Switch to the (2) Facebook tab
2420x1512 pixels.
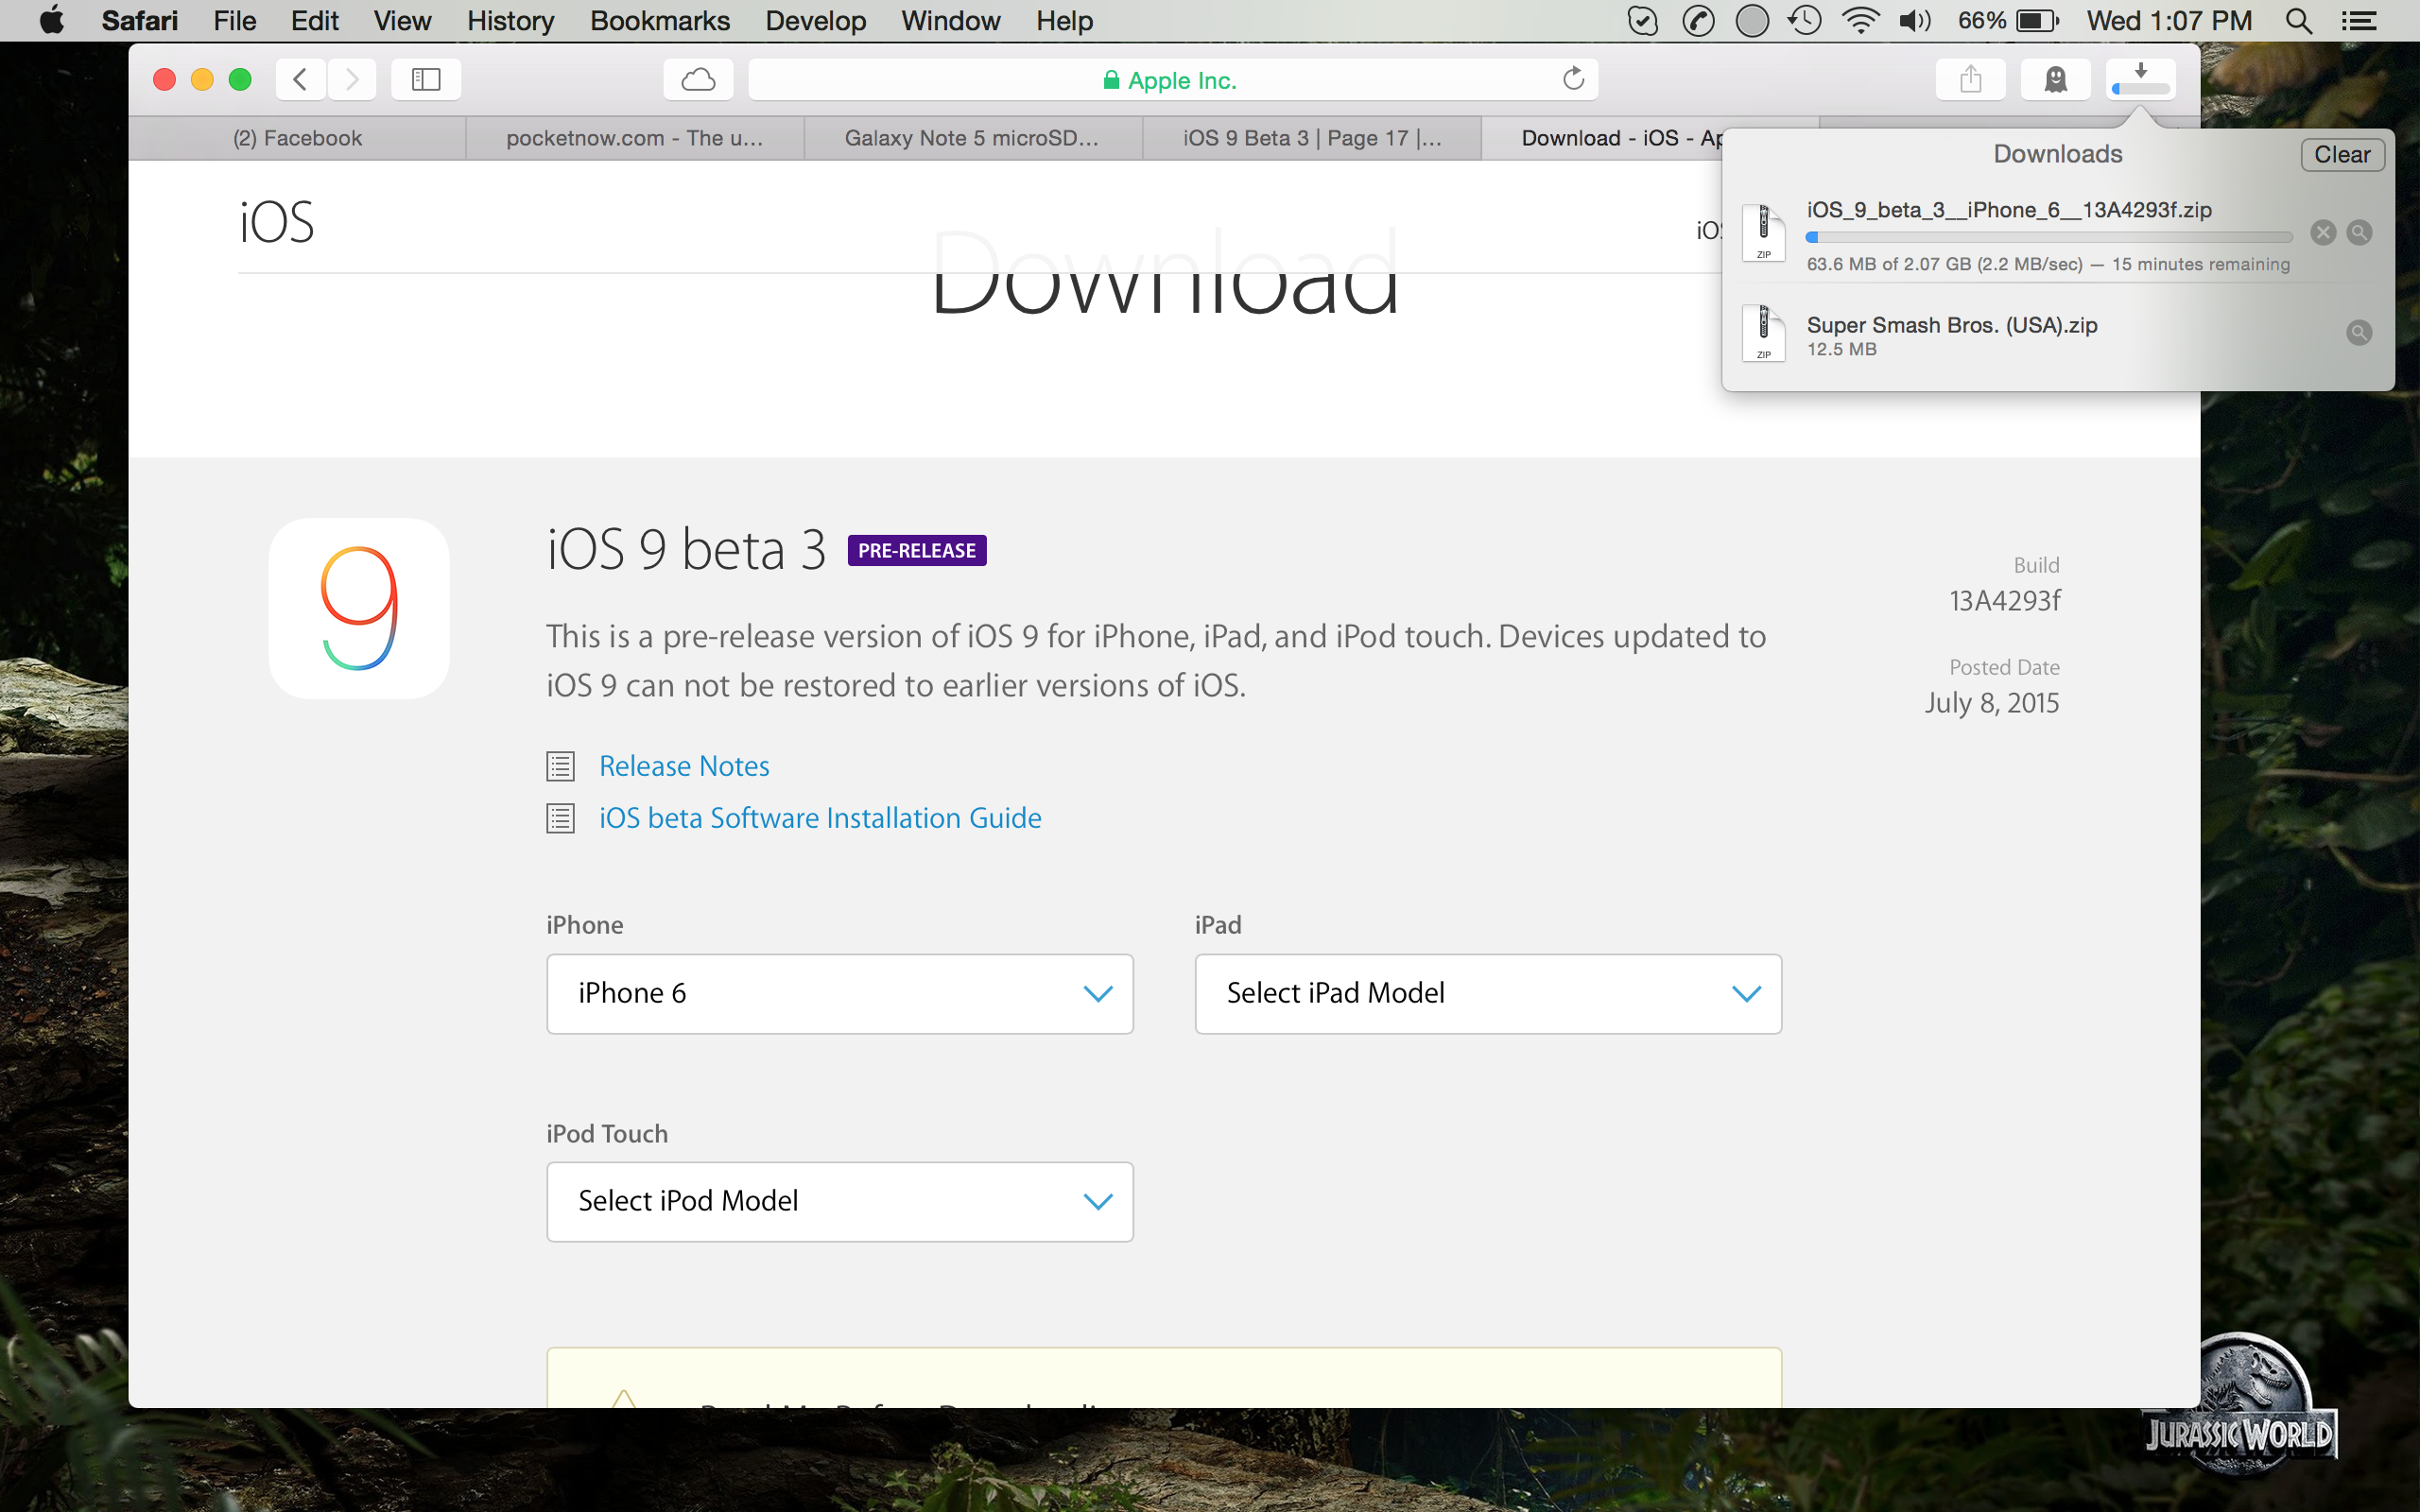(x=297, y=138)
